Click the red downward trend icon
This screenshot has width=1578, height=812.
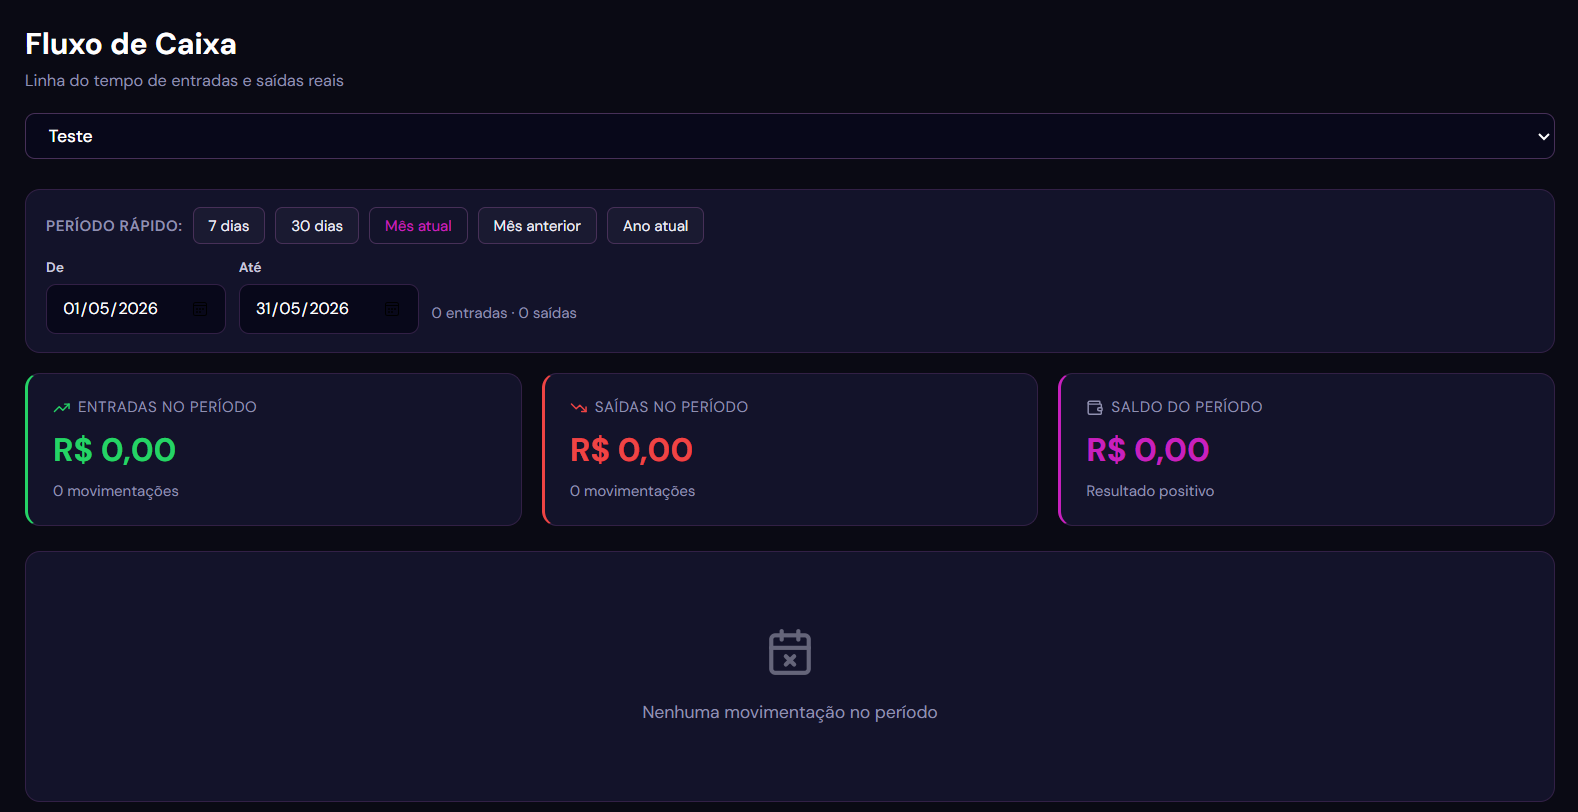point(578,407)
